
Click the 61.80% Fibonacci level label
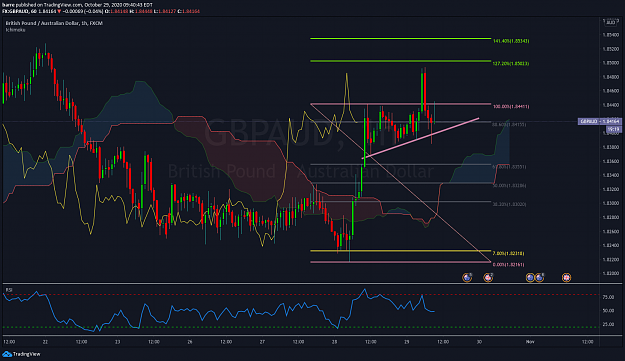pyautogui.click(x=509, y=167)
